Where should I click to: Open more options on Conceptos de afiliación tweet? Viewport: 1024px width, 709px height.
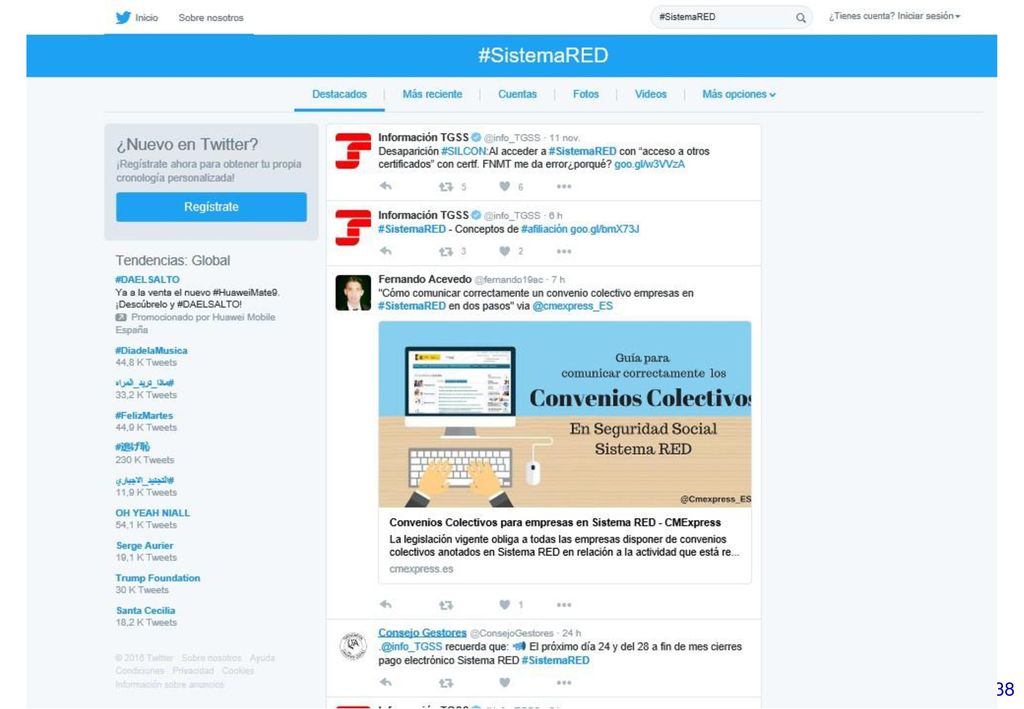[564, 251]
